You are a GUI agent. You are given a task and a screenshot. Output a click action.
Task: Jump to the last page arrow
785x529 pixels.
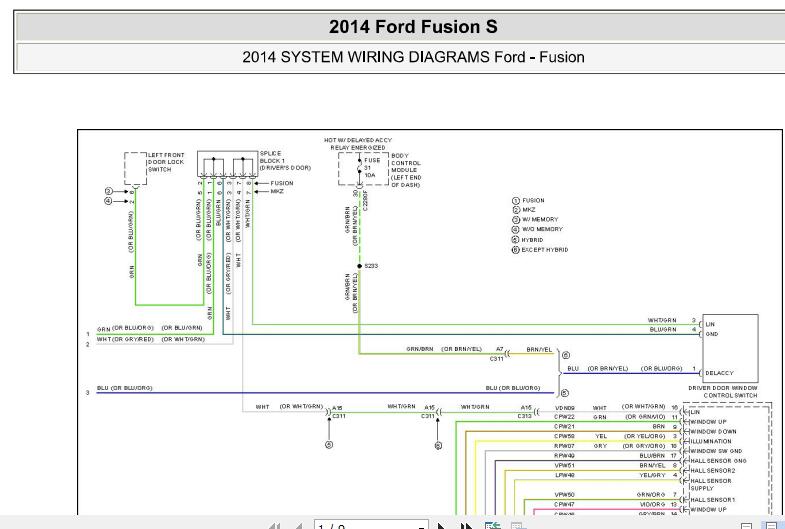click(466, 526)
